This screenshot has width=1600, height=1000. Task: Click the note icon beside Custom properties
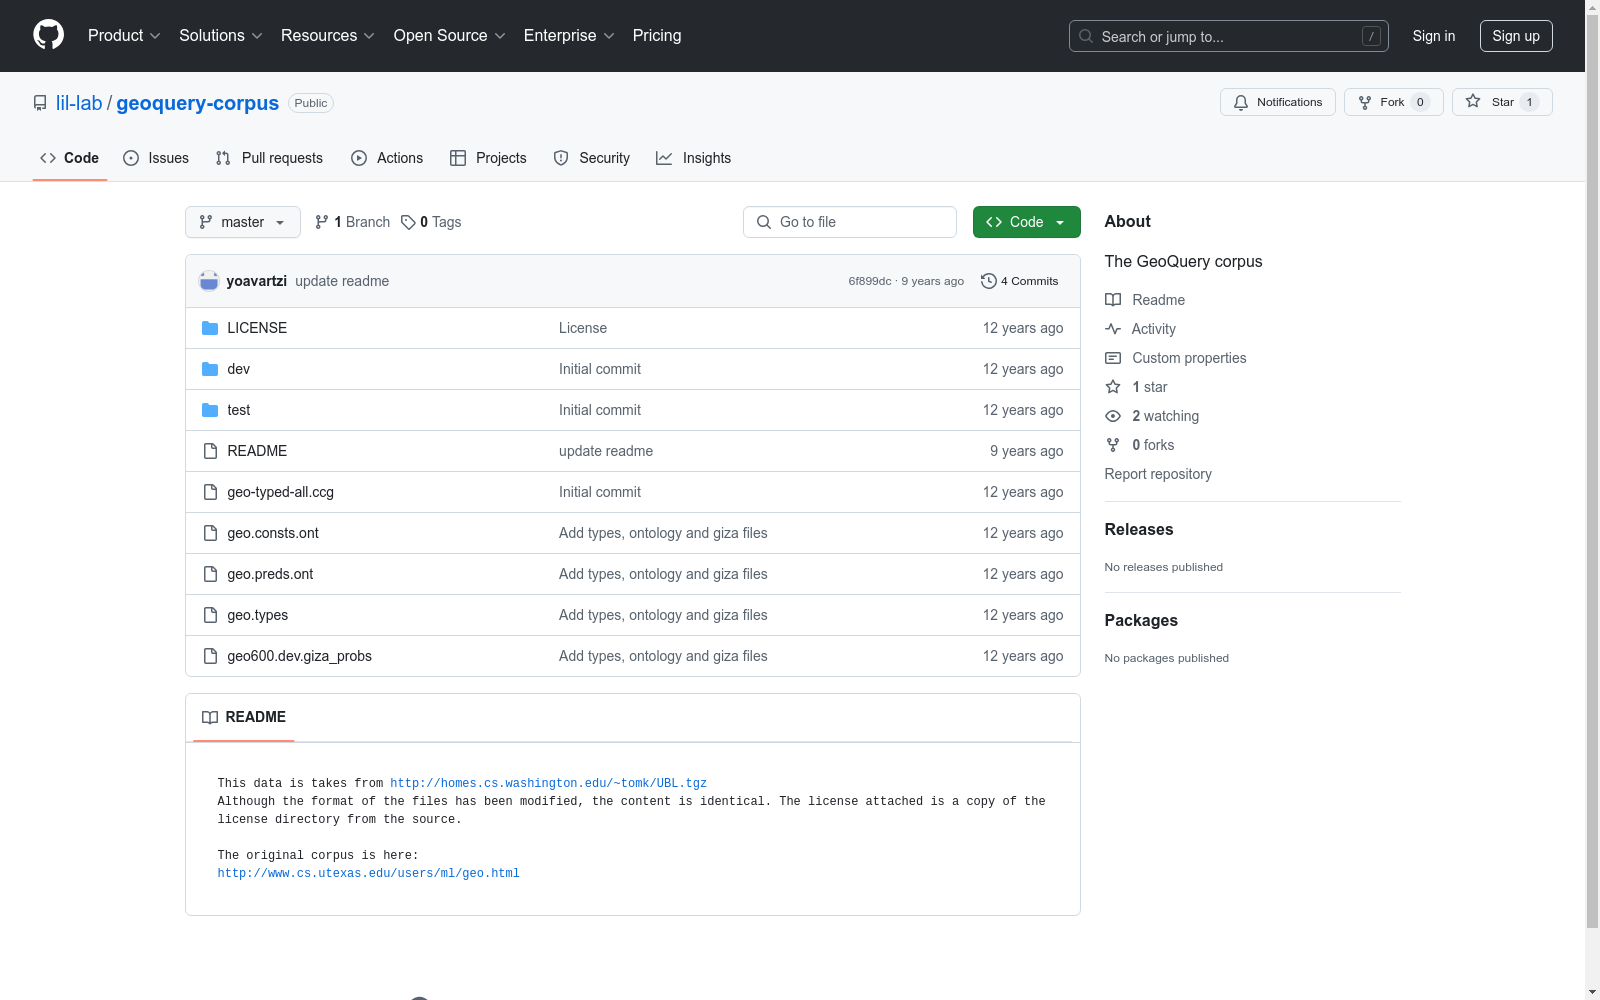(1113, 358)
